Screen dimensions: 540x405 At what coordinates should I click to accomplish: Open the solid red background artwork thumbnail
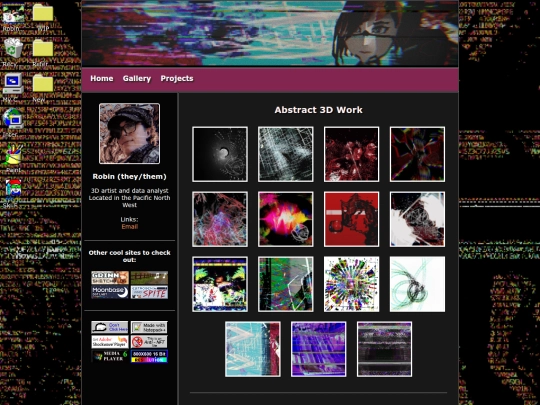(x=351, y=219)
